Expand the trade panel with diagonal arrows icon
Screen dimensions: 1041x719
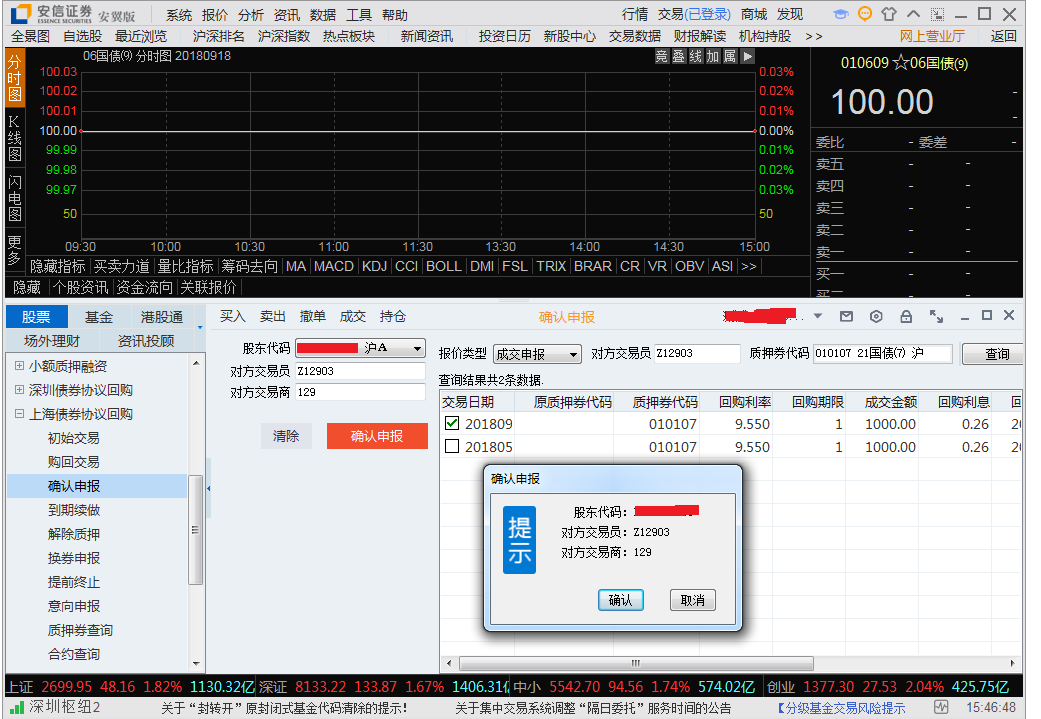point(936,317)
